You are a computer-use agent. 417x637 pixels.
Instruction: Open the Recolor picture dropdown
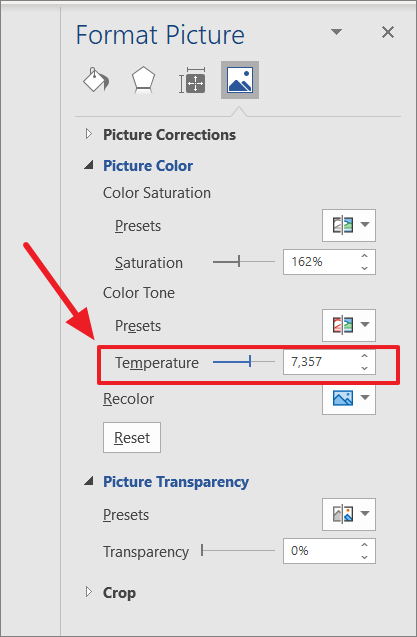click(x=349, y=399)
